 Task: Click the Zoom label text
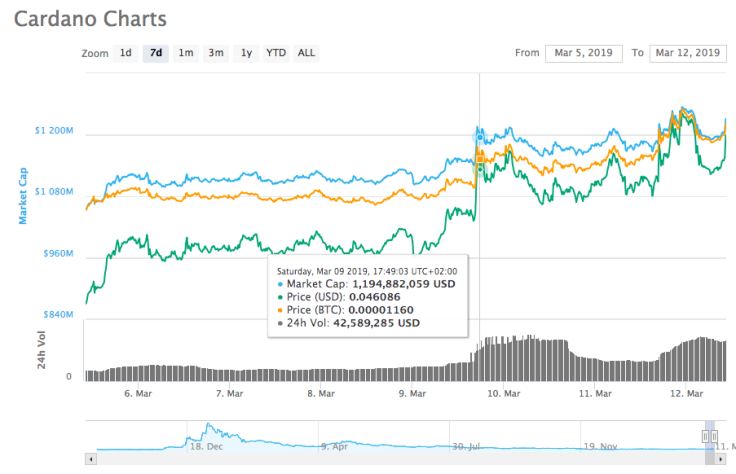coord(95,54)
